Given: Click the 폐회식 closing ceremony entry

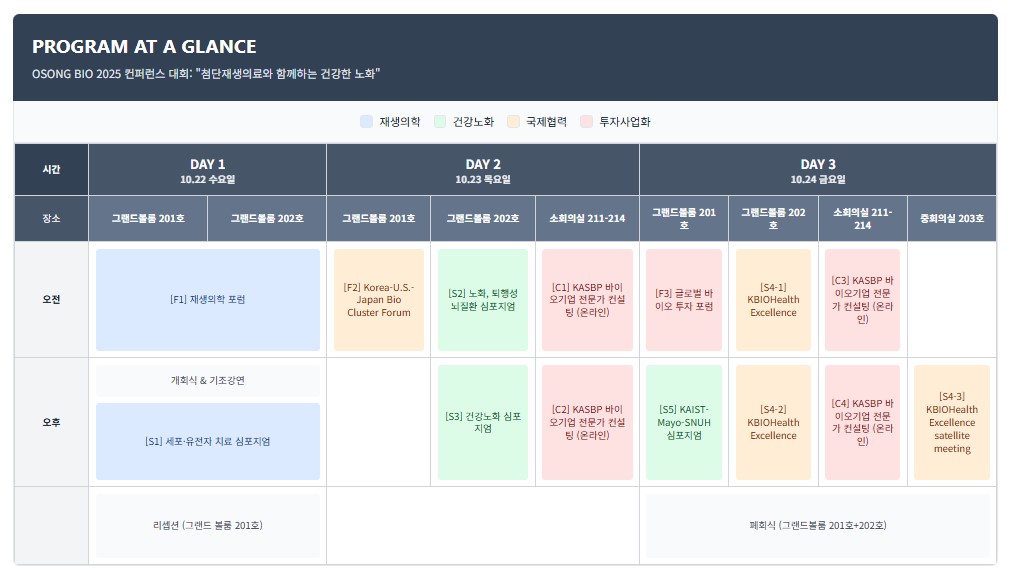Looking at the screenshot, I should [817, 525].
